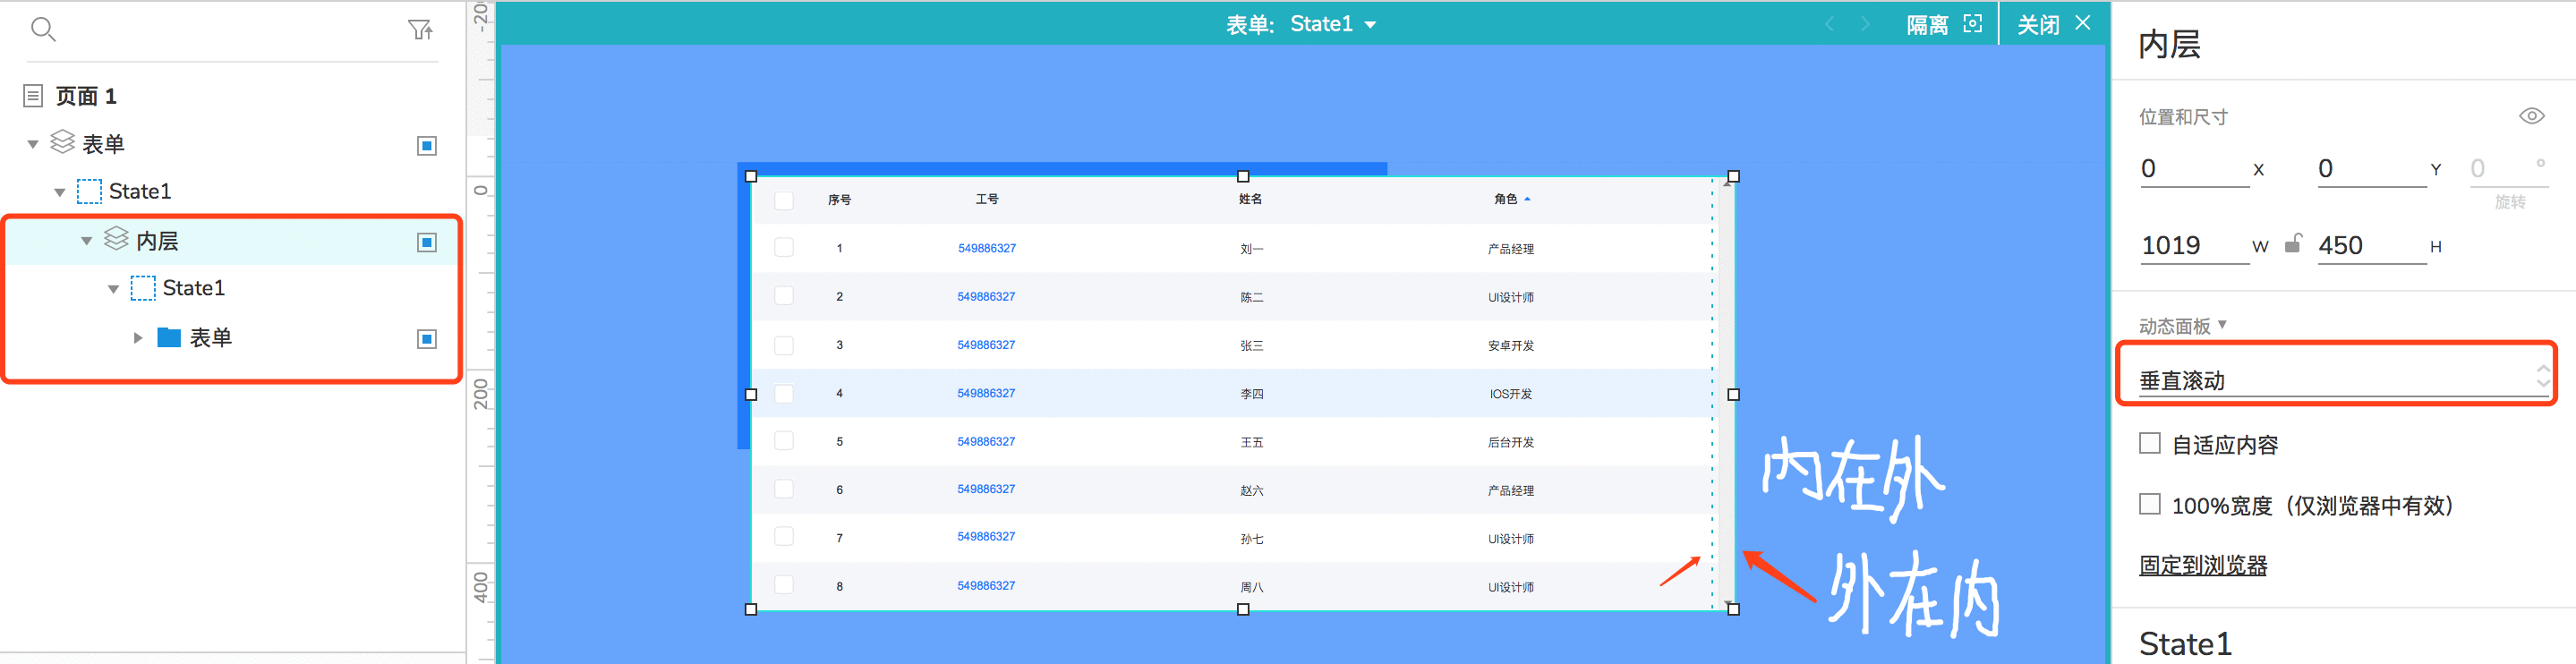Click the 工号 column header

pyautogui.click(x=987, y=199)
